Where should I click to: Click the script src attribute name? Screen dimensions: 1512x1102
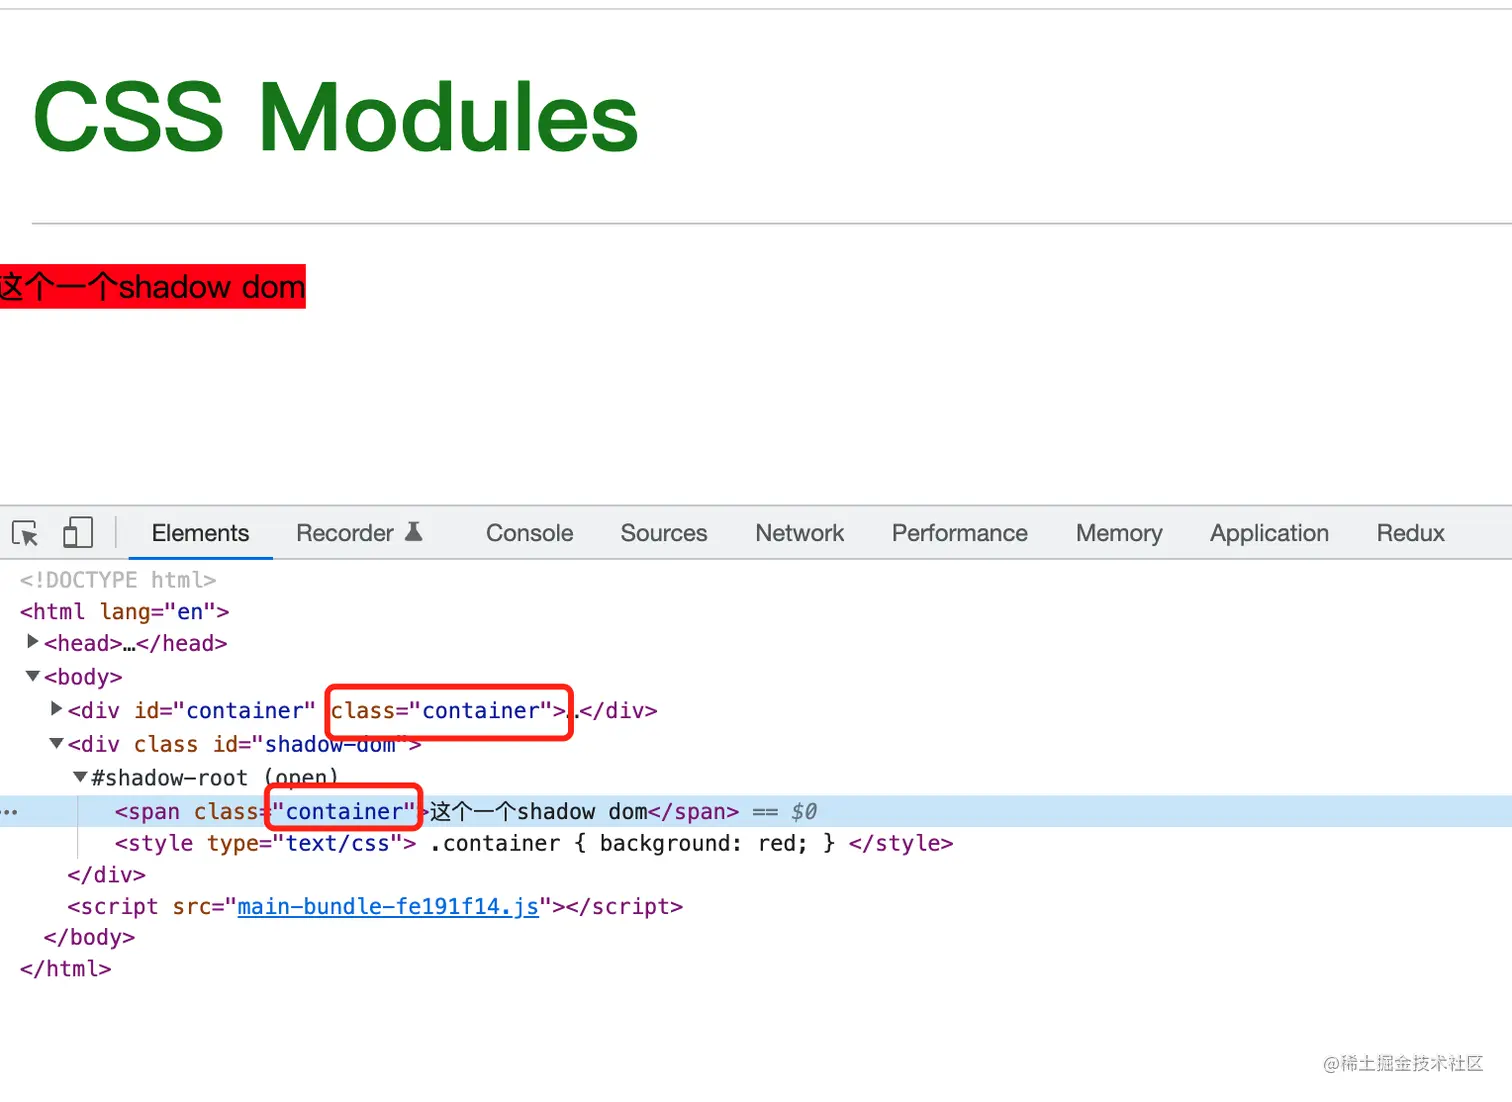point(191,906)
